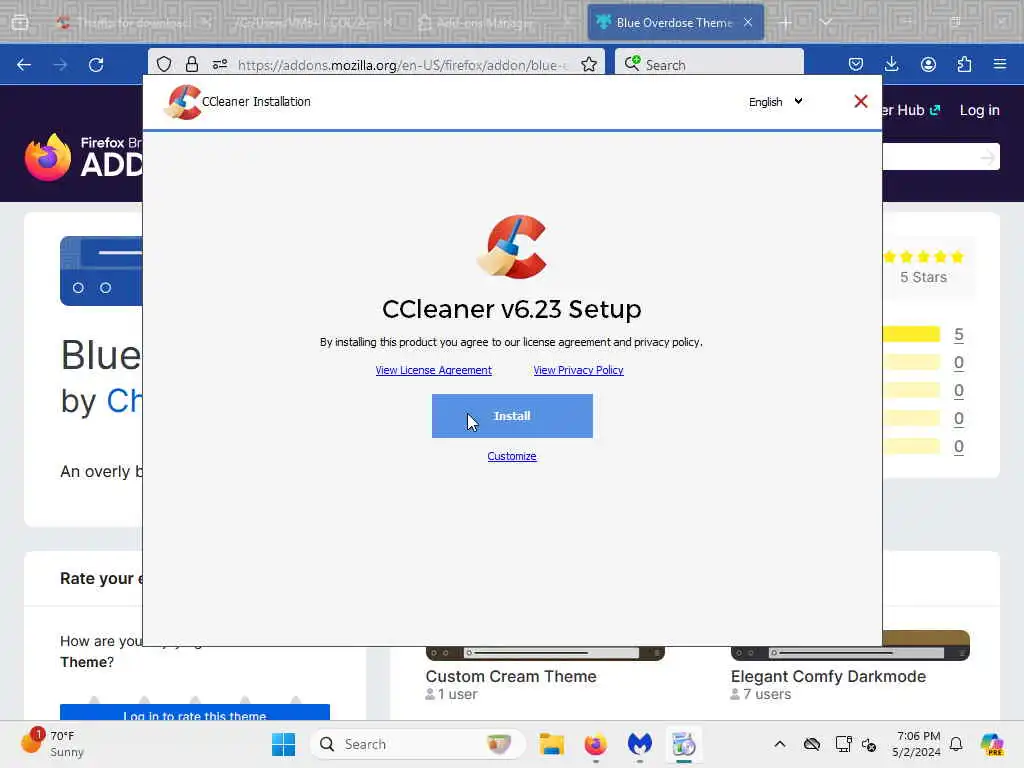Open the list all tabs chevron
Image resolution: width=1024 pixels, height=768 pixels.
pyautogui.click(x=826, y=22)
